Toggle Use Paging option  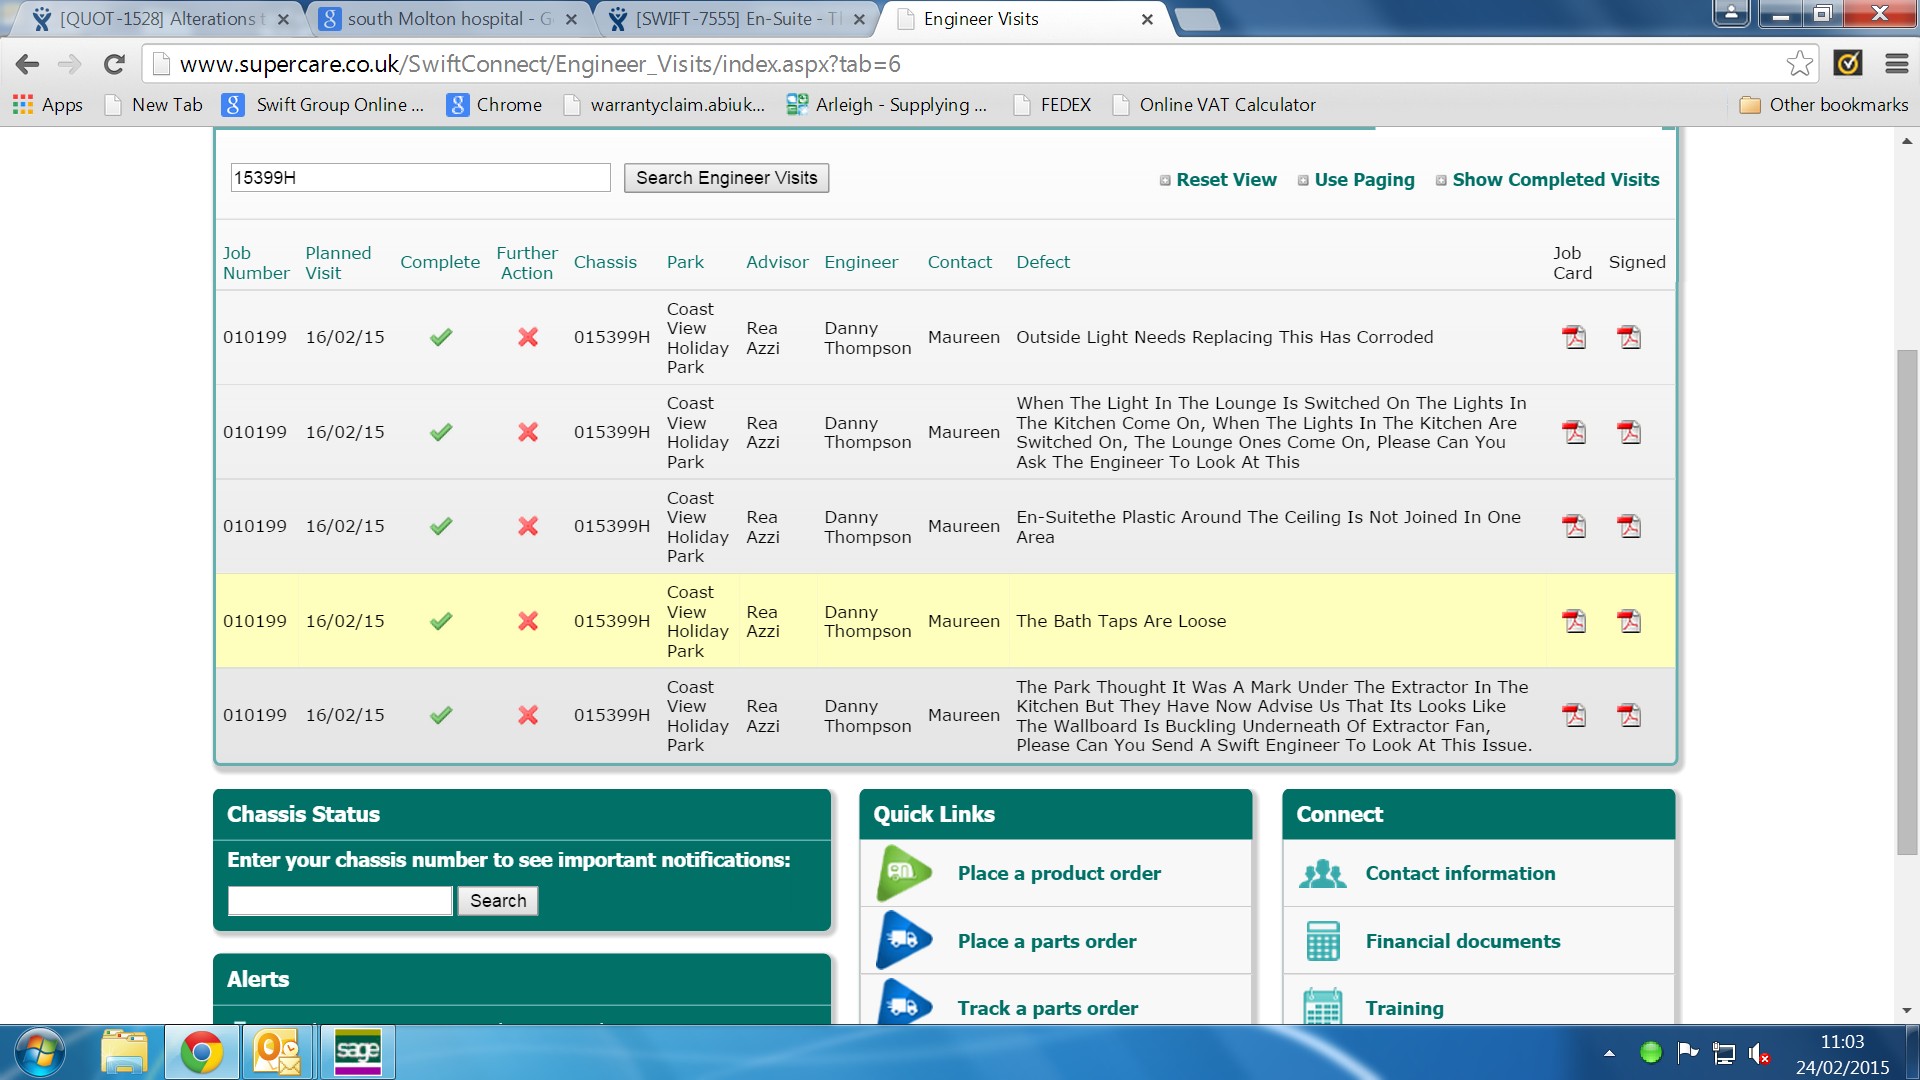(x=1363, y=180)
